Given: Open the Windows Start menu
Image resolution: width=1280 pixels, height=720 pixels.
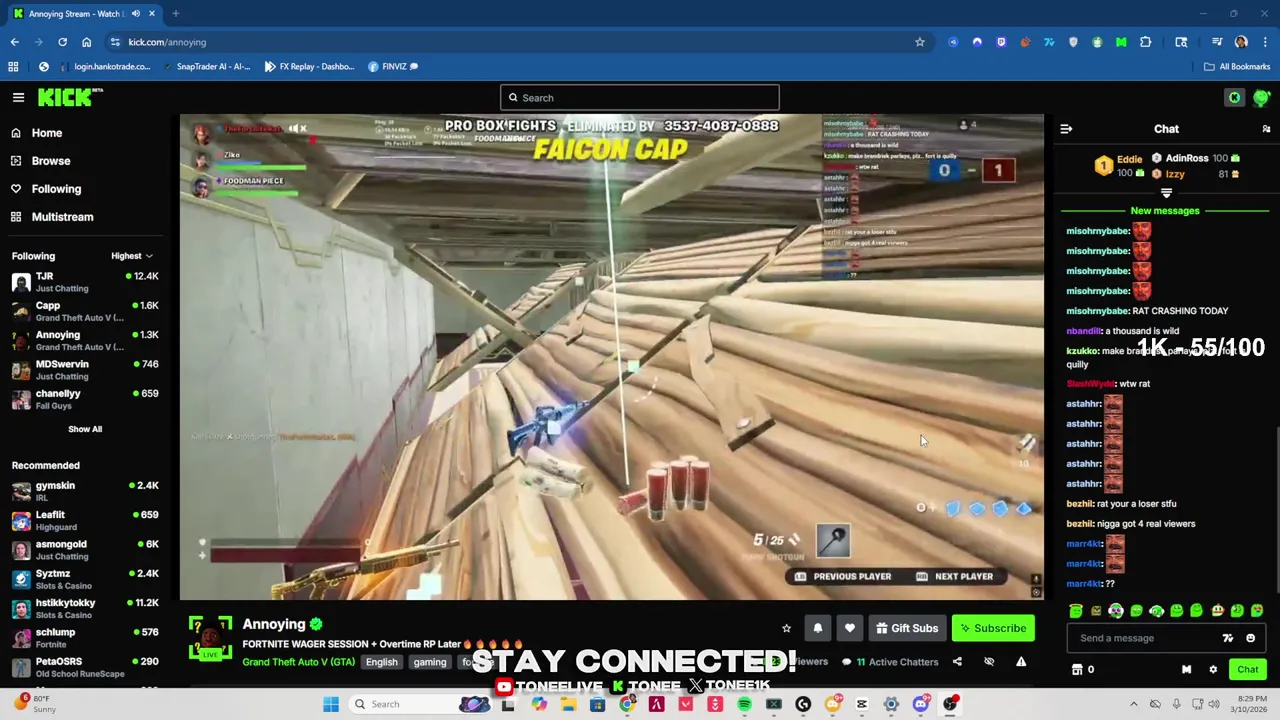Looking at the screenshot, I should (x=331, y=704).
